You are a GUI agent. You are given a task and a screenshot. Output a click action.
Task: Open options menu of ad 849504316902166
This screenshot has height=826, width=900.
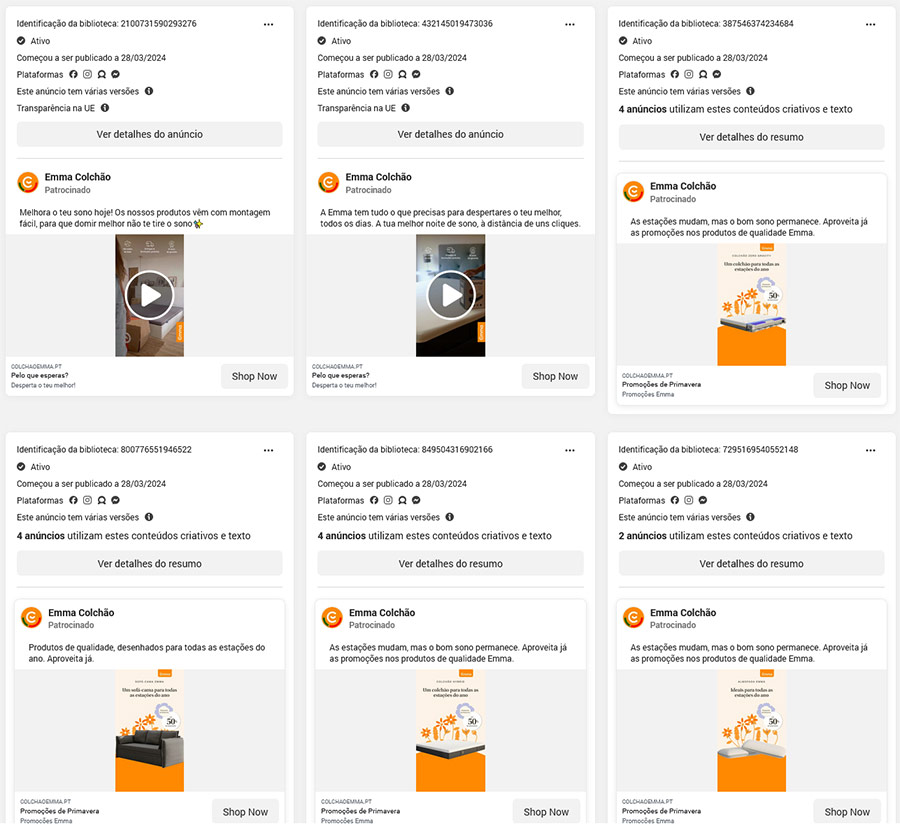569,450
